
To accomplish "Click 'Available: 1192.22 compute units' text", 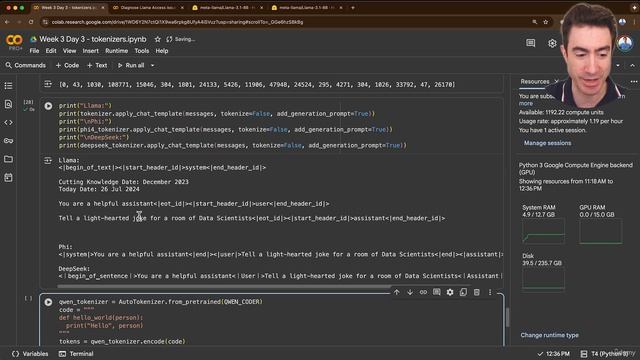I will tap(561, 112).
